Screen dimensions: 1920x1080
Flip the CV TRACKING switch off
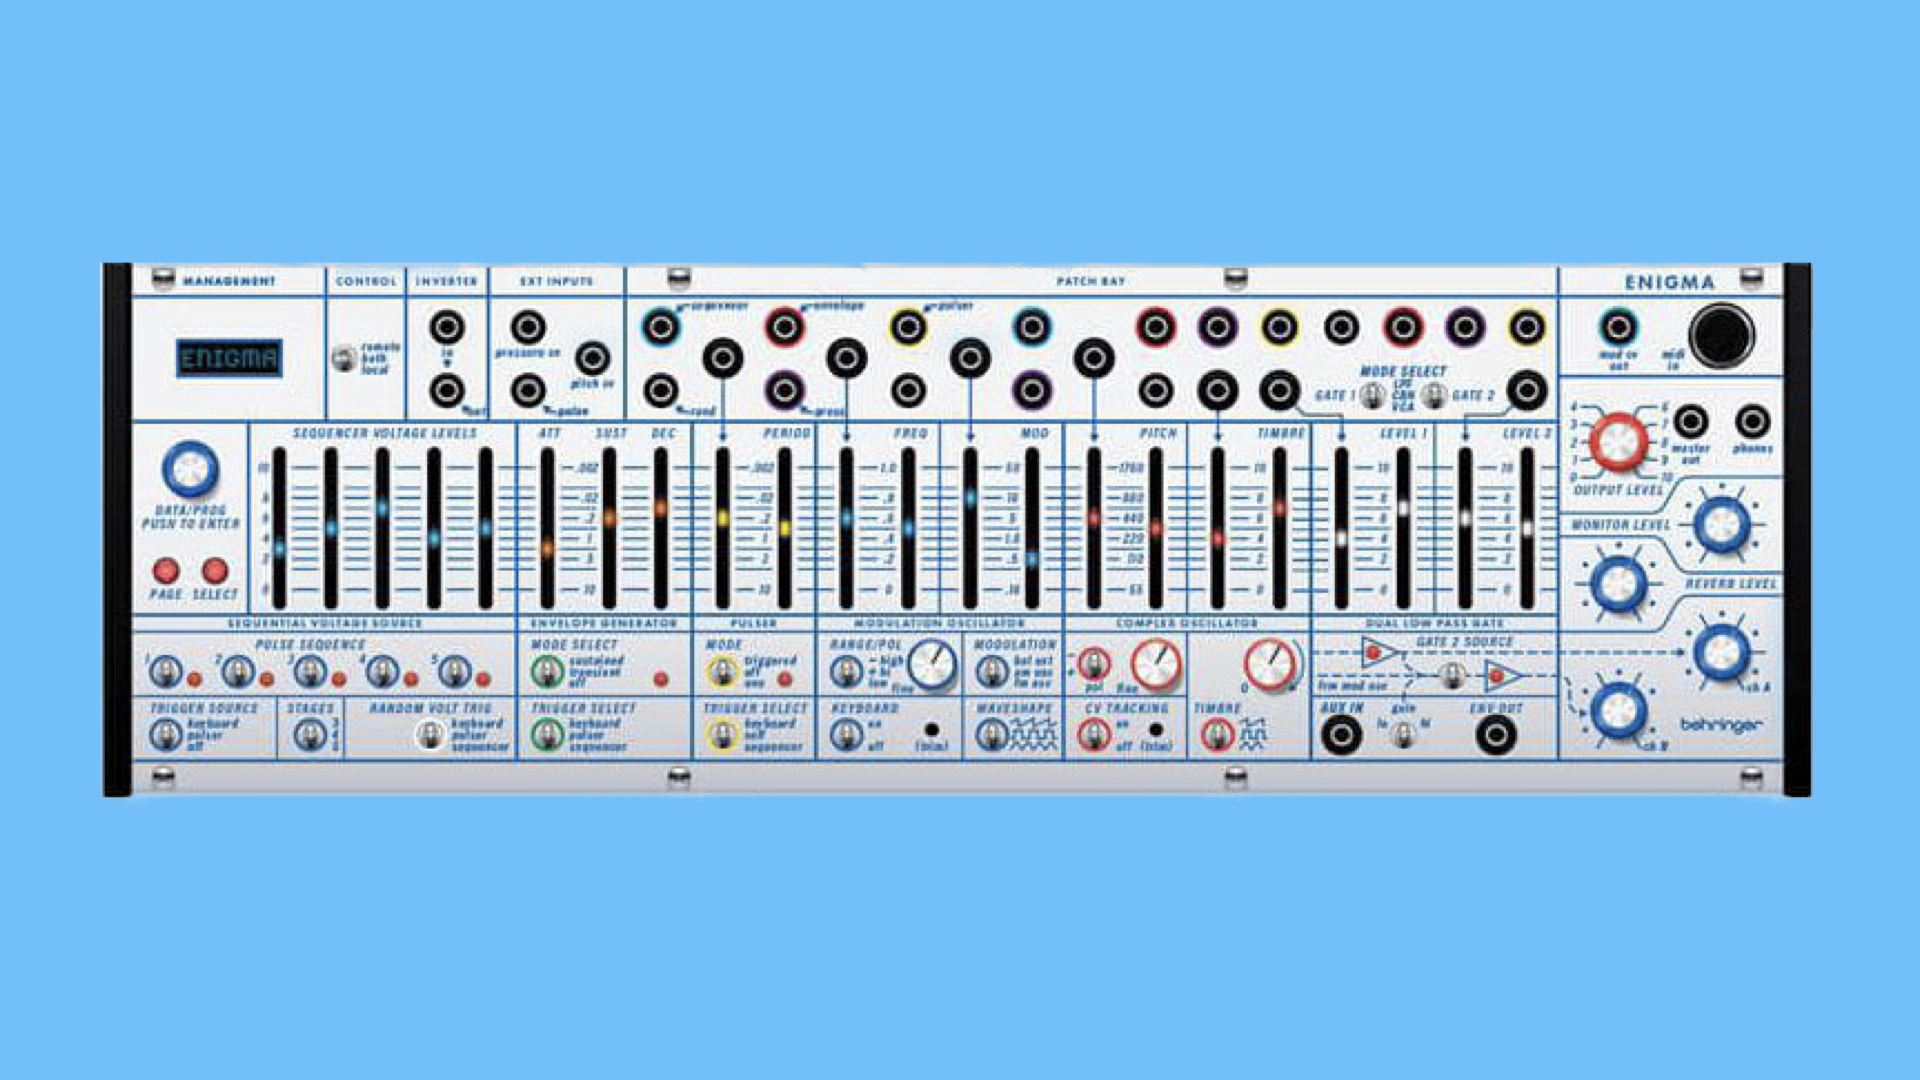click(x=1093, y=736)
